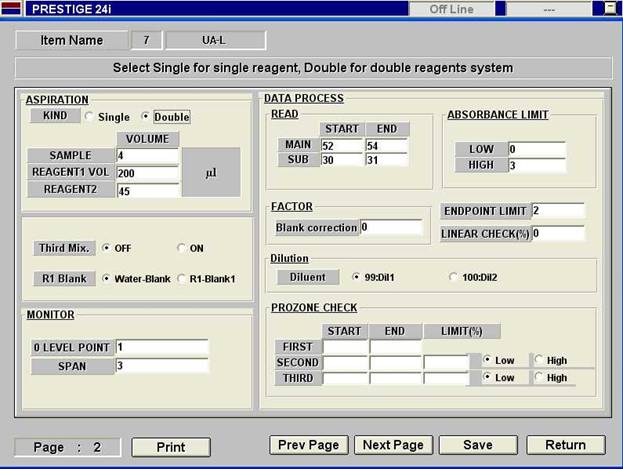Viewport: 623px width, 469px height.
Task: Go to Next Page
Action: 393,445
